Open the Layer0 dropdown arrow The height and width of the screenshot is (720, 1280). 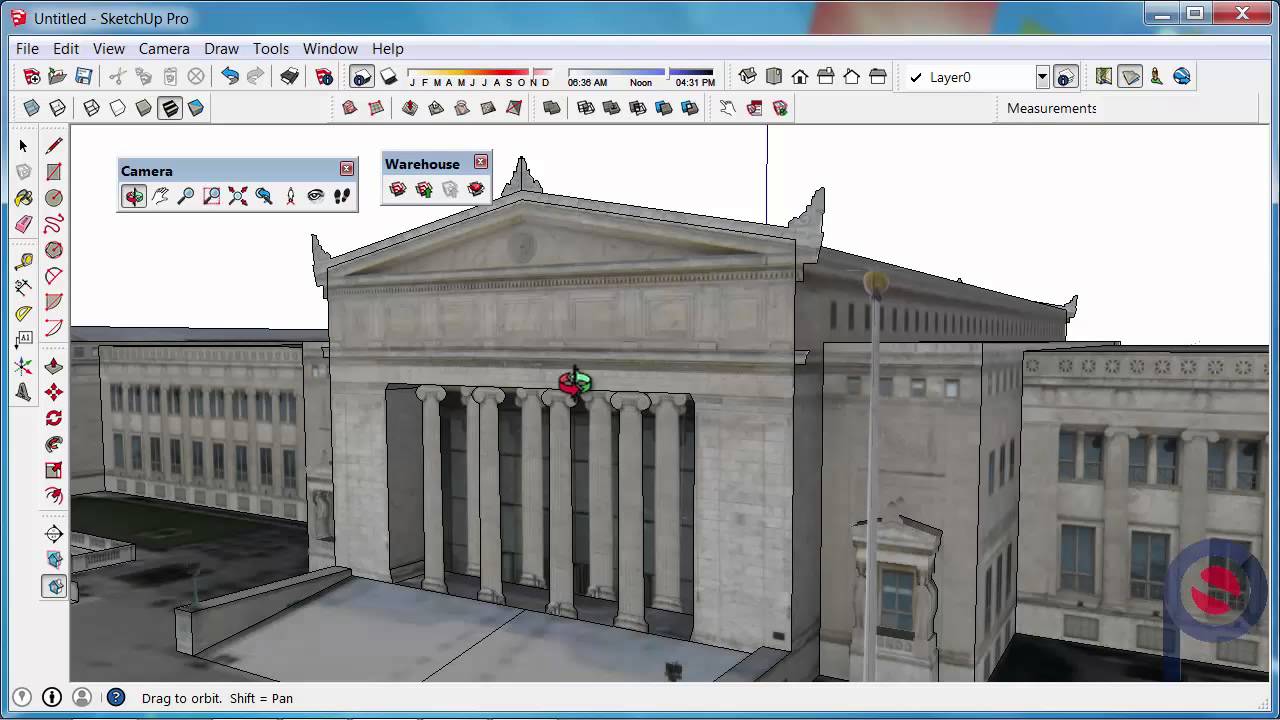tap(1042, 77)
